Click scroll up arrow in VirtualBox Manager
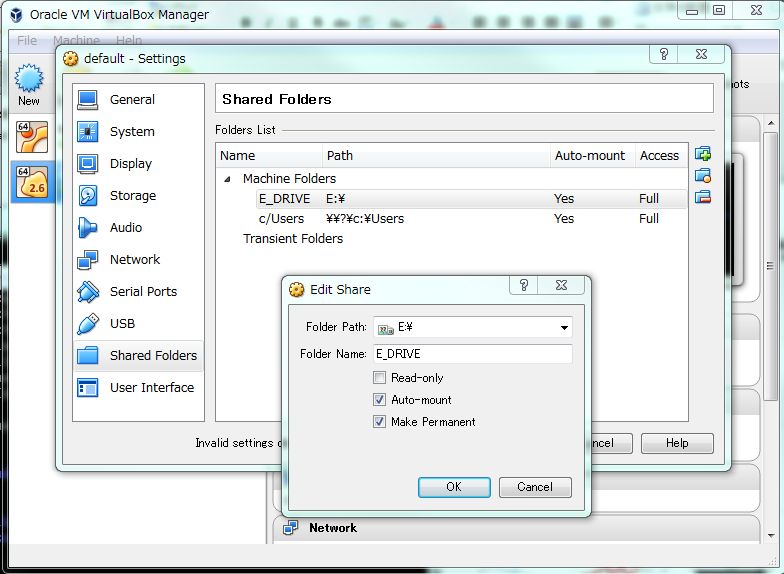Viewport: 784px width, 574px height. (772, 123)
